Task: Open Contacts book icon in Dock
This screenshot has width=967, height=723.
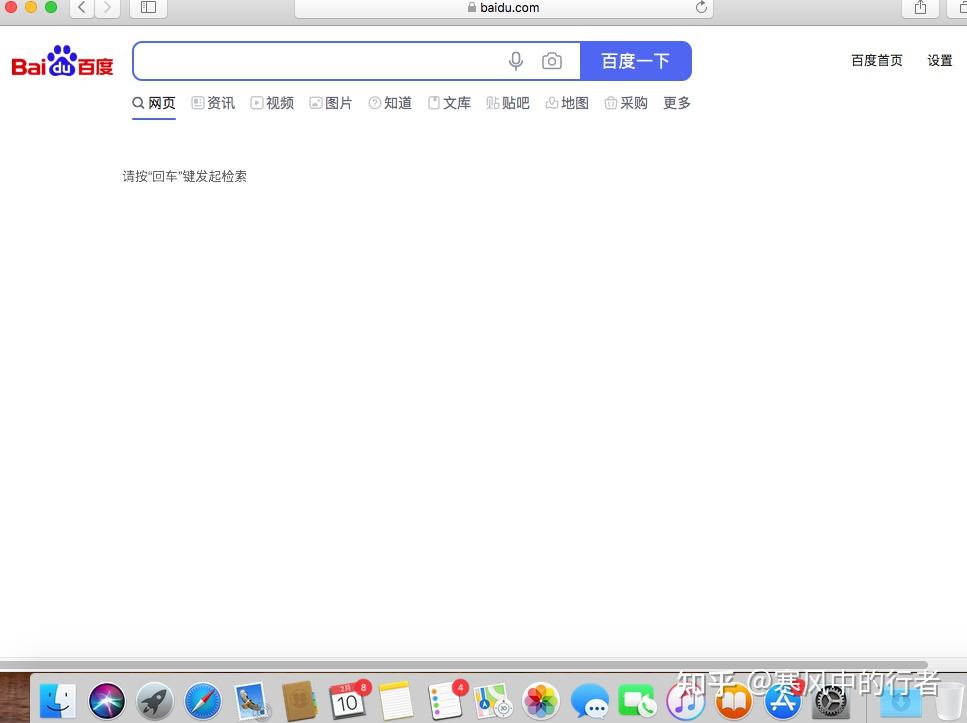Action: click(300, 701)
